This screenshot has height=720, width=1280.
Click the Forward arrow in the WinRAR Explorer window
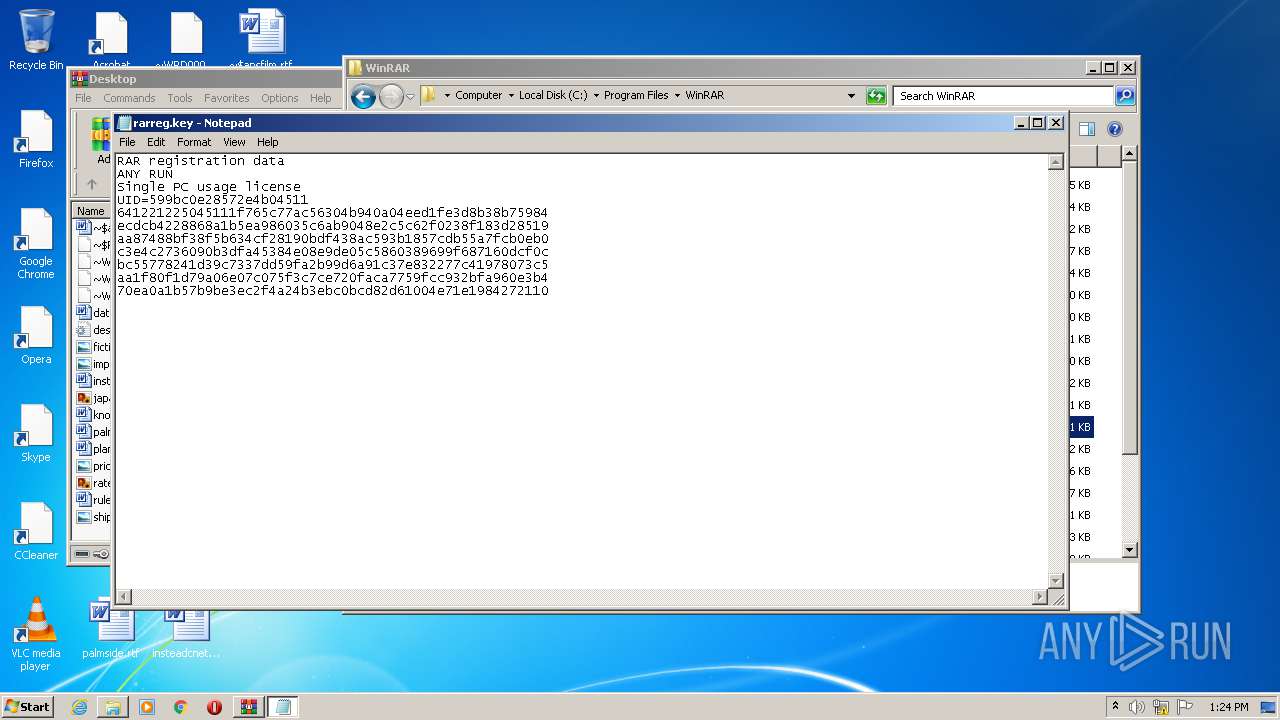[391, 96]
